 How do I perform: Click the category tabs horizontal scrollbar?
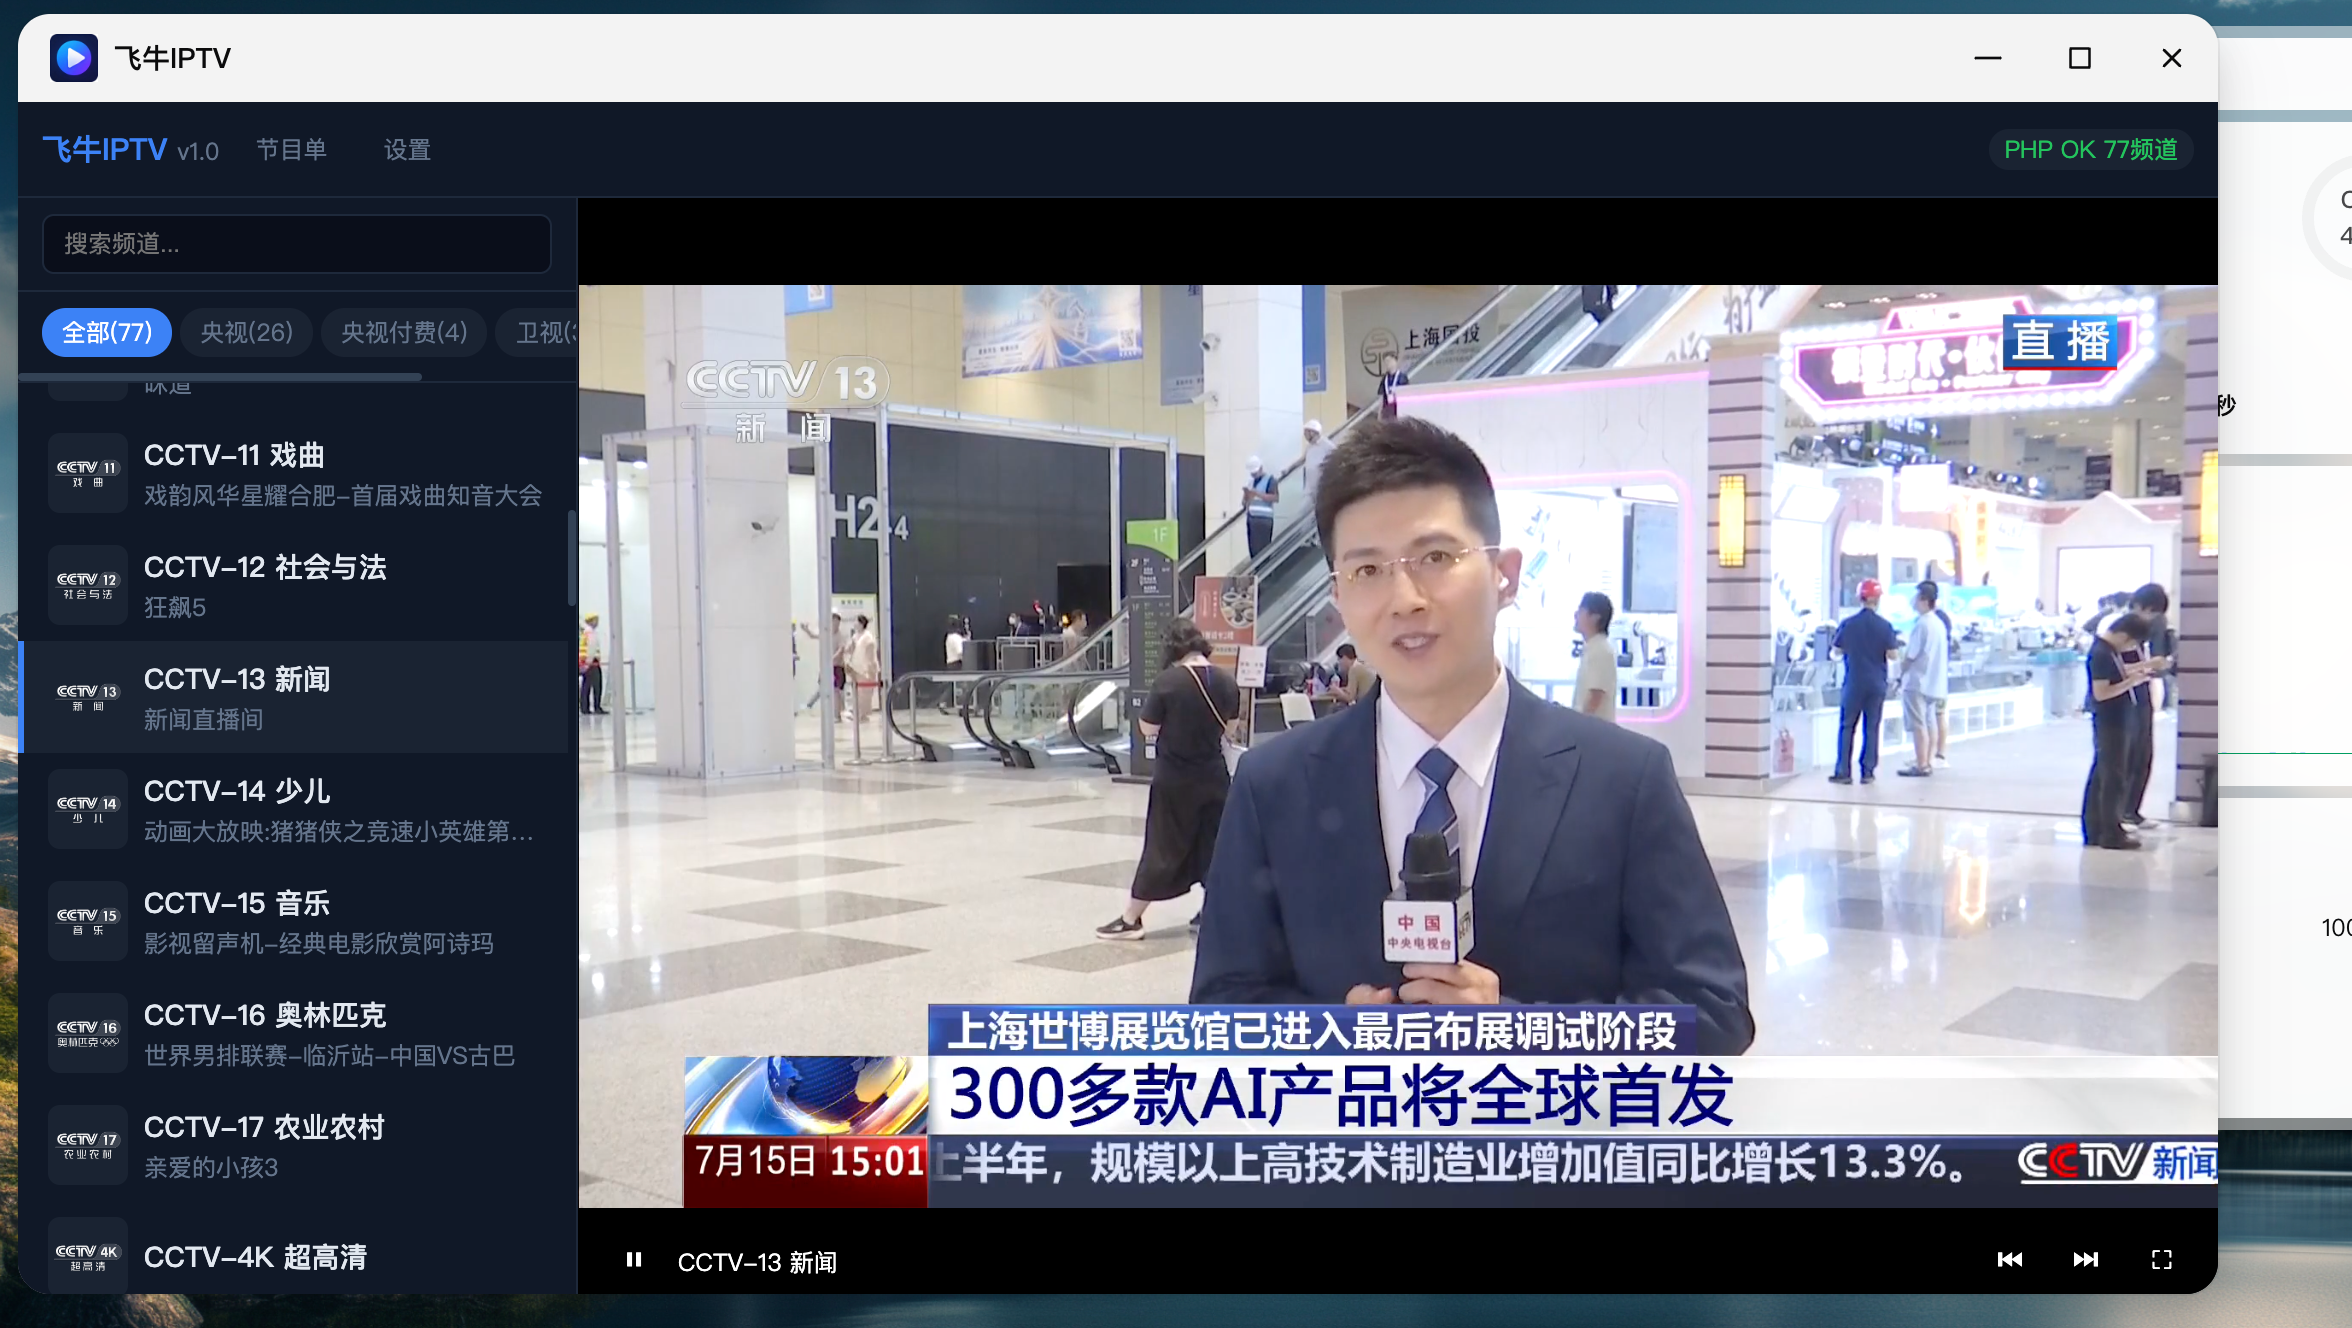[x=220, y=377]
